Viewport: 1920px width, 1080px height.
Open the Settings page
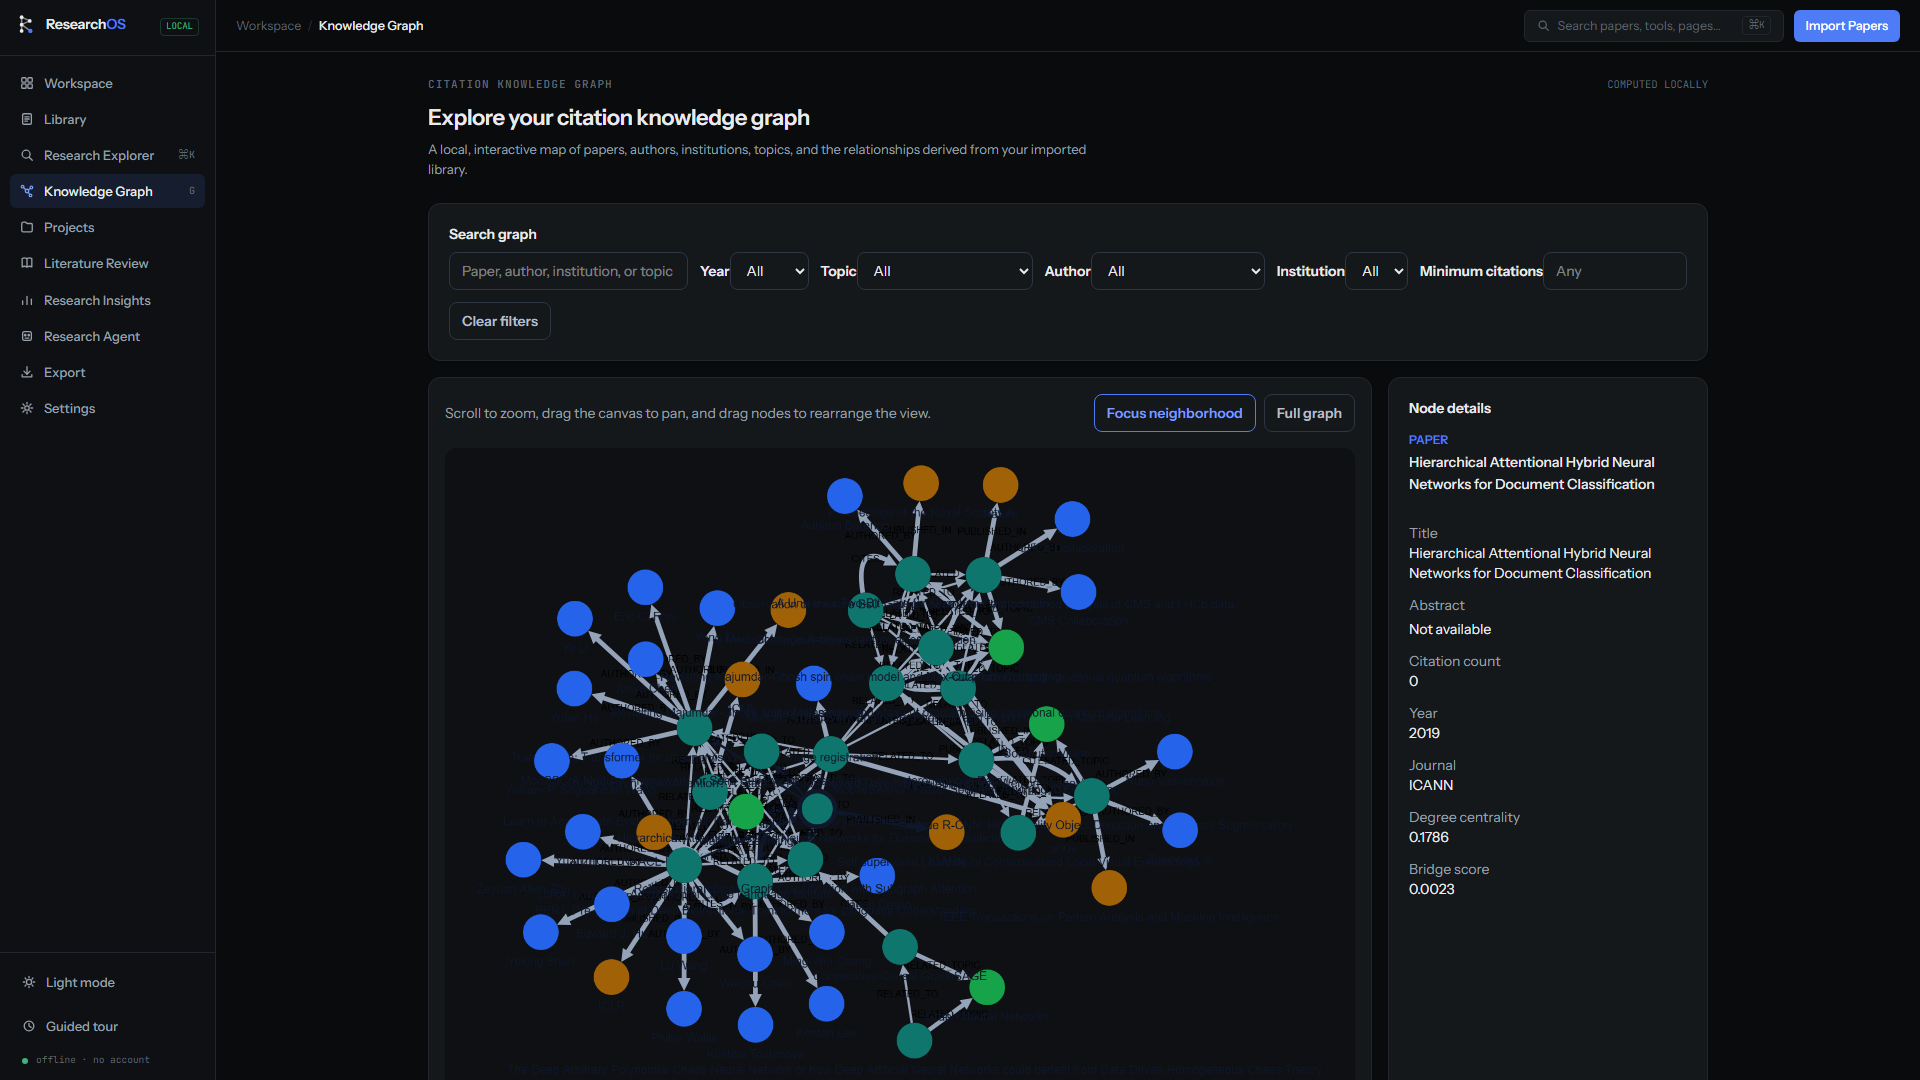coord(107,408)
